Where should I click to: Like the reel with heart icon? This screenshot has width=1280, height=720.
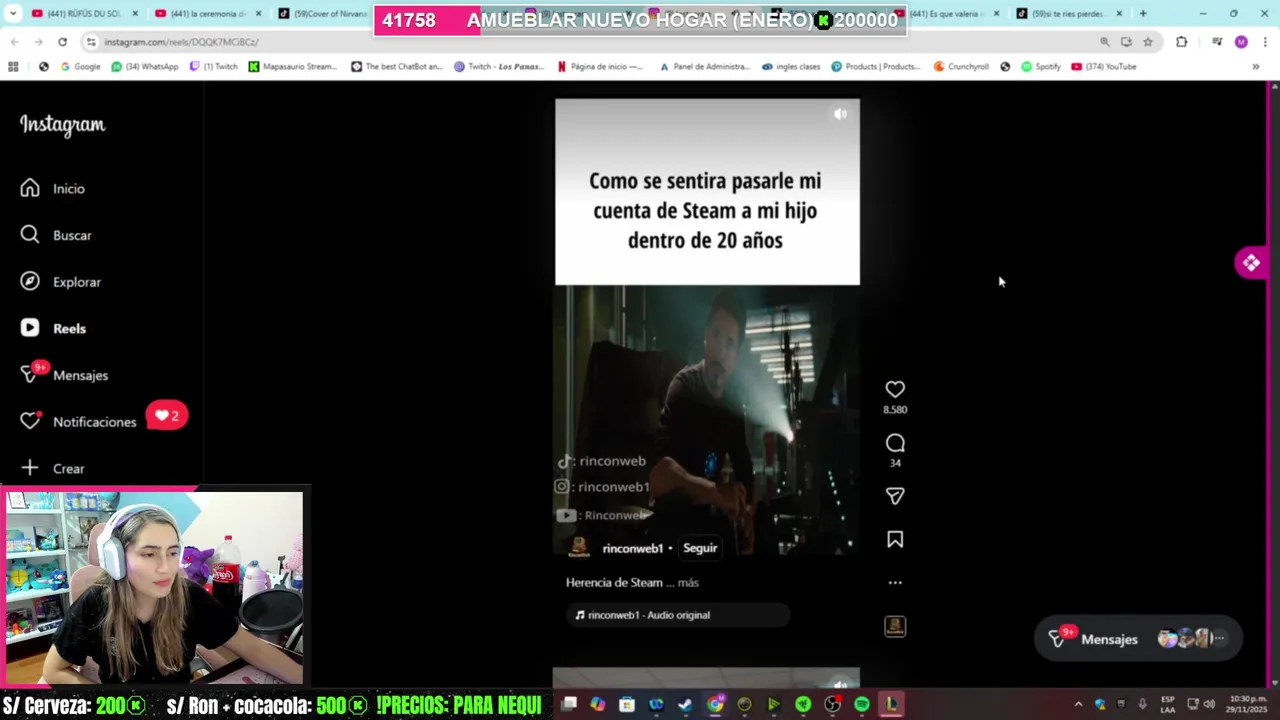point(895,389)
